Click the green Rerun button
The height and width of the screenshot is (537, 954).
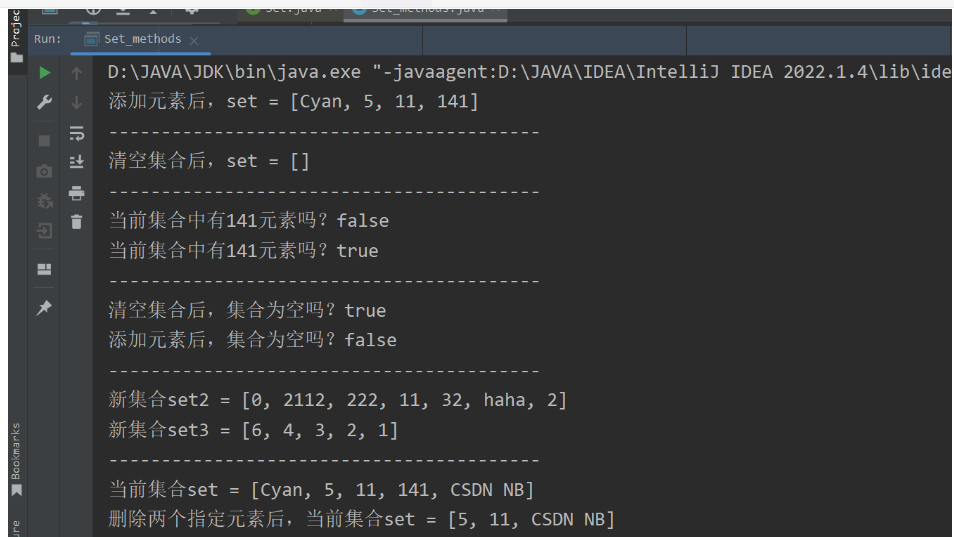44,73
